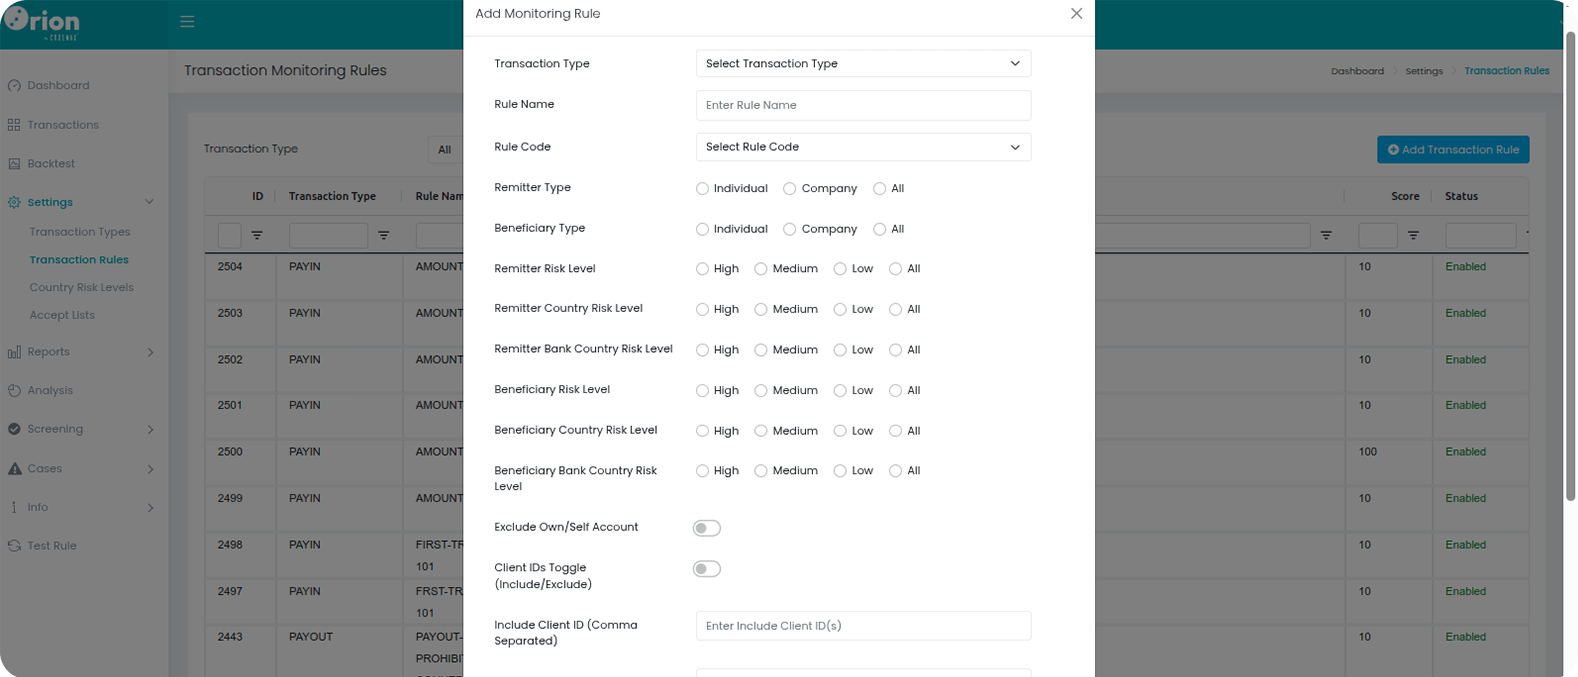
Task: Click the Test Rule sidebar icon
Action: (x=14, y=546)
